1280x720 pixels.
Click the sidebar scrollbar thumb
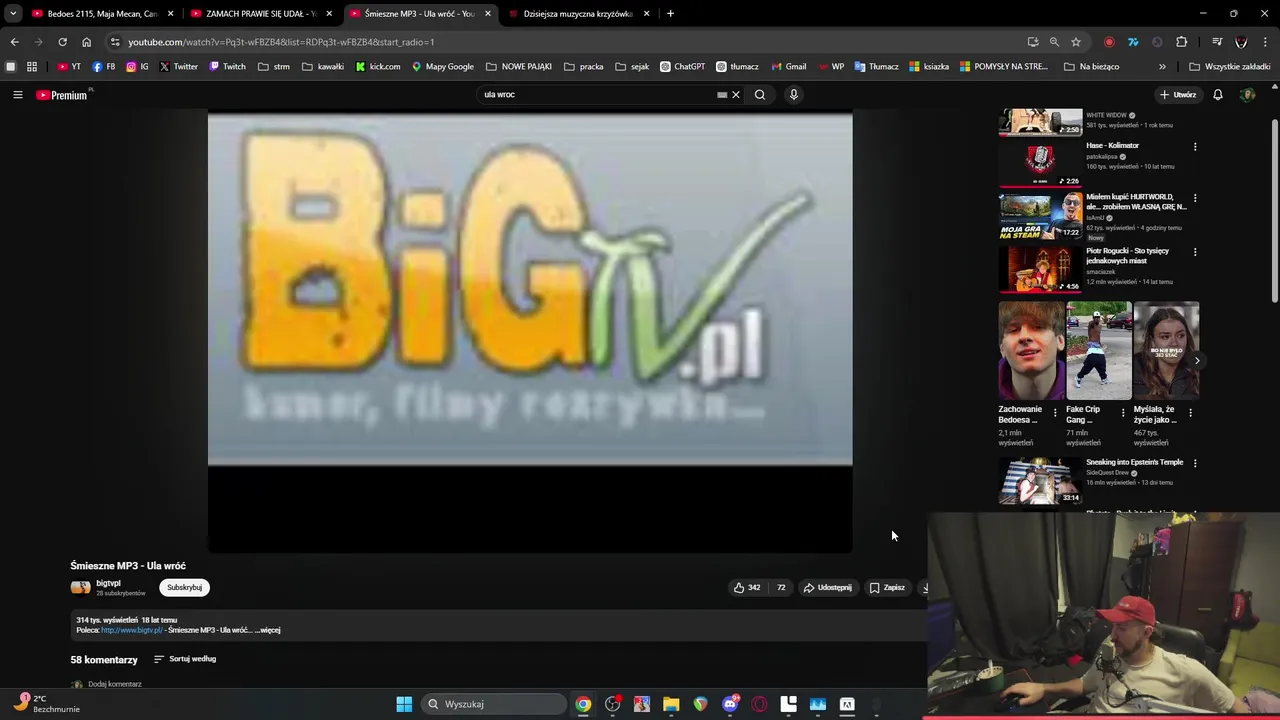click(1274, 210)
